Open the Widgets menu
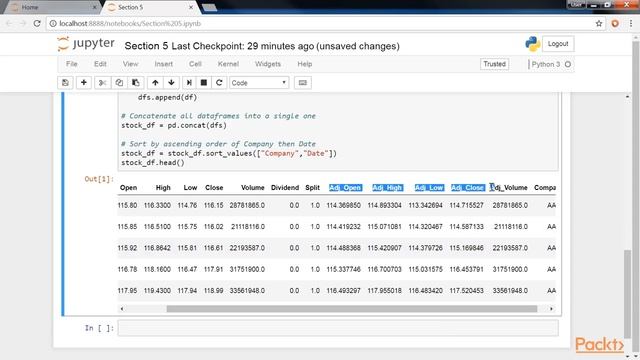This screenshot has height=360, width=640. [268, 64]
